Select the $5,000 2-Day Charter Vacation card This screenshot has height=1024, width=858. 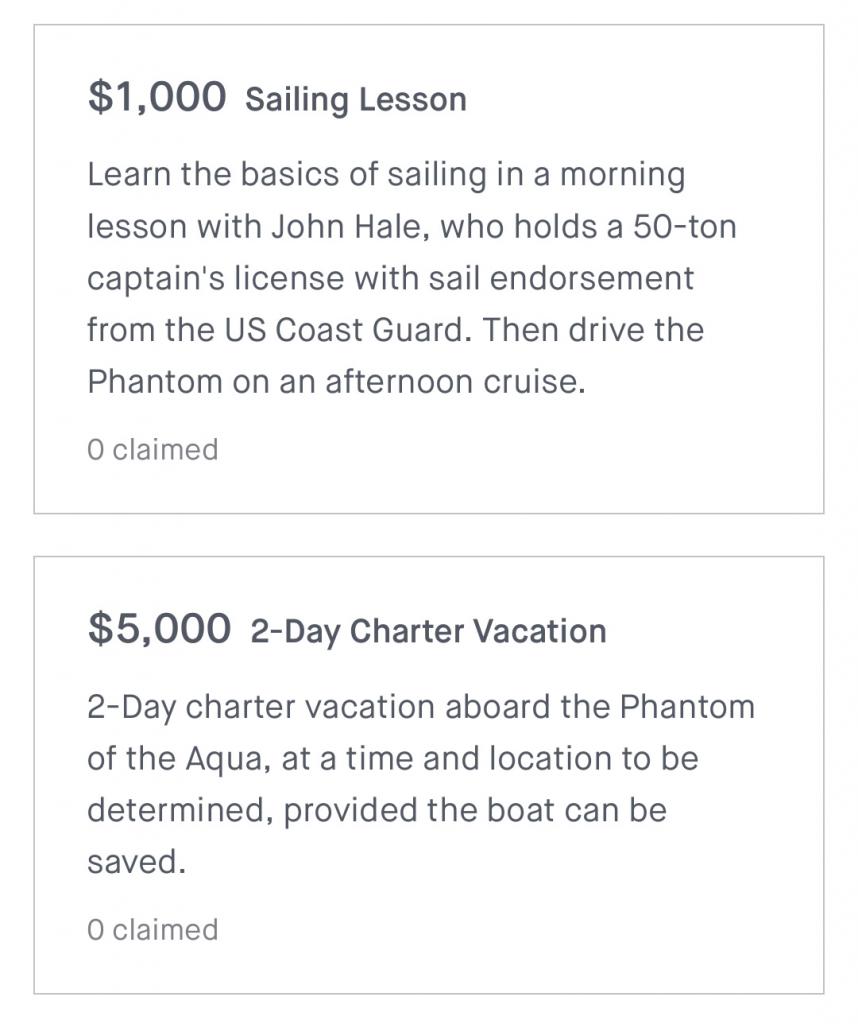pos(429,775)
